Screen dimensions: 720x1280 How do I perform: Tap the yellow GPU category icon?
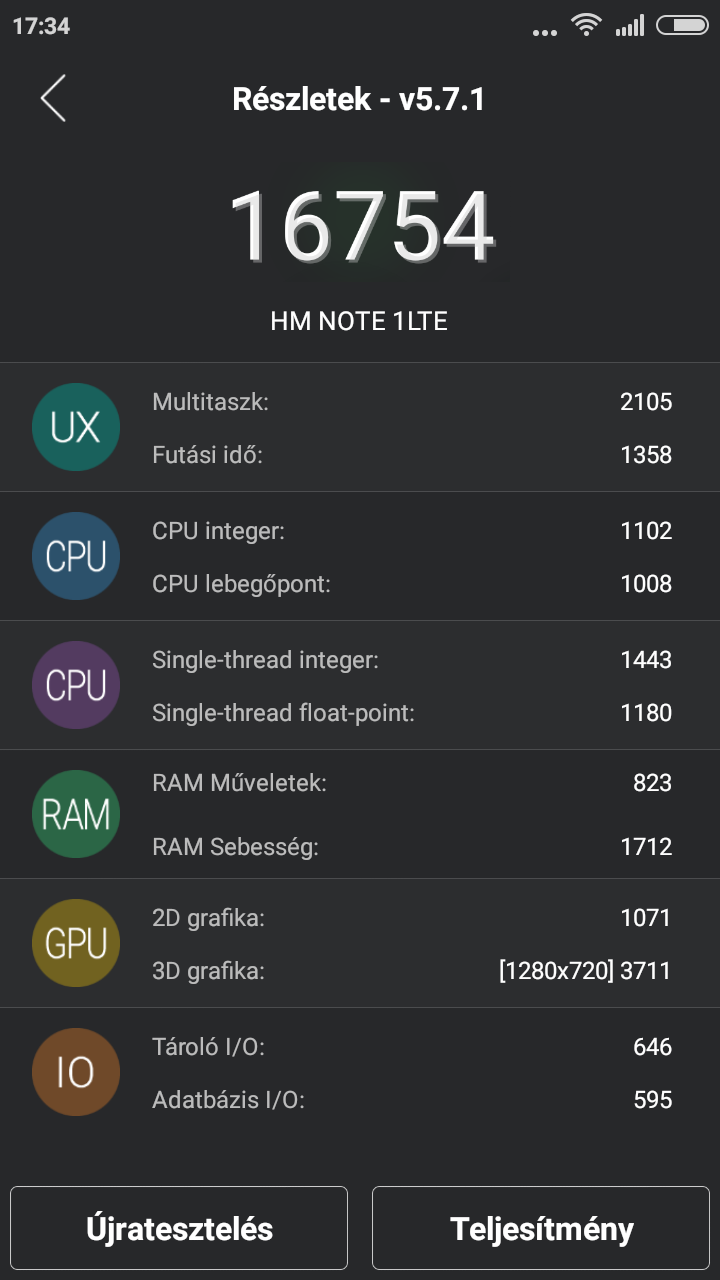(x=76, y=943)
